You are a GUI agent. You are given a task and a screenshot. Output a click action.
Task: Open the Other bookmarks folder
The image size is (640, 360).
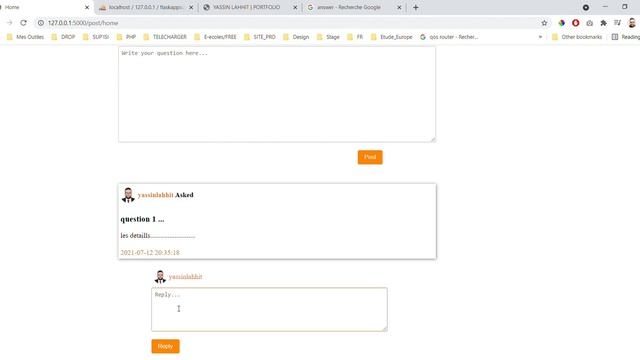577,37
